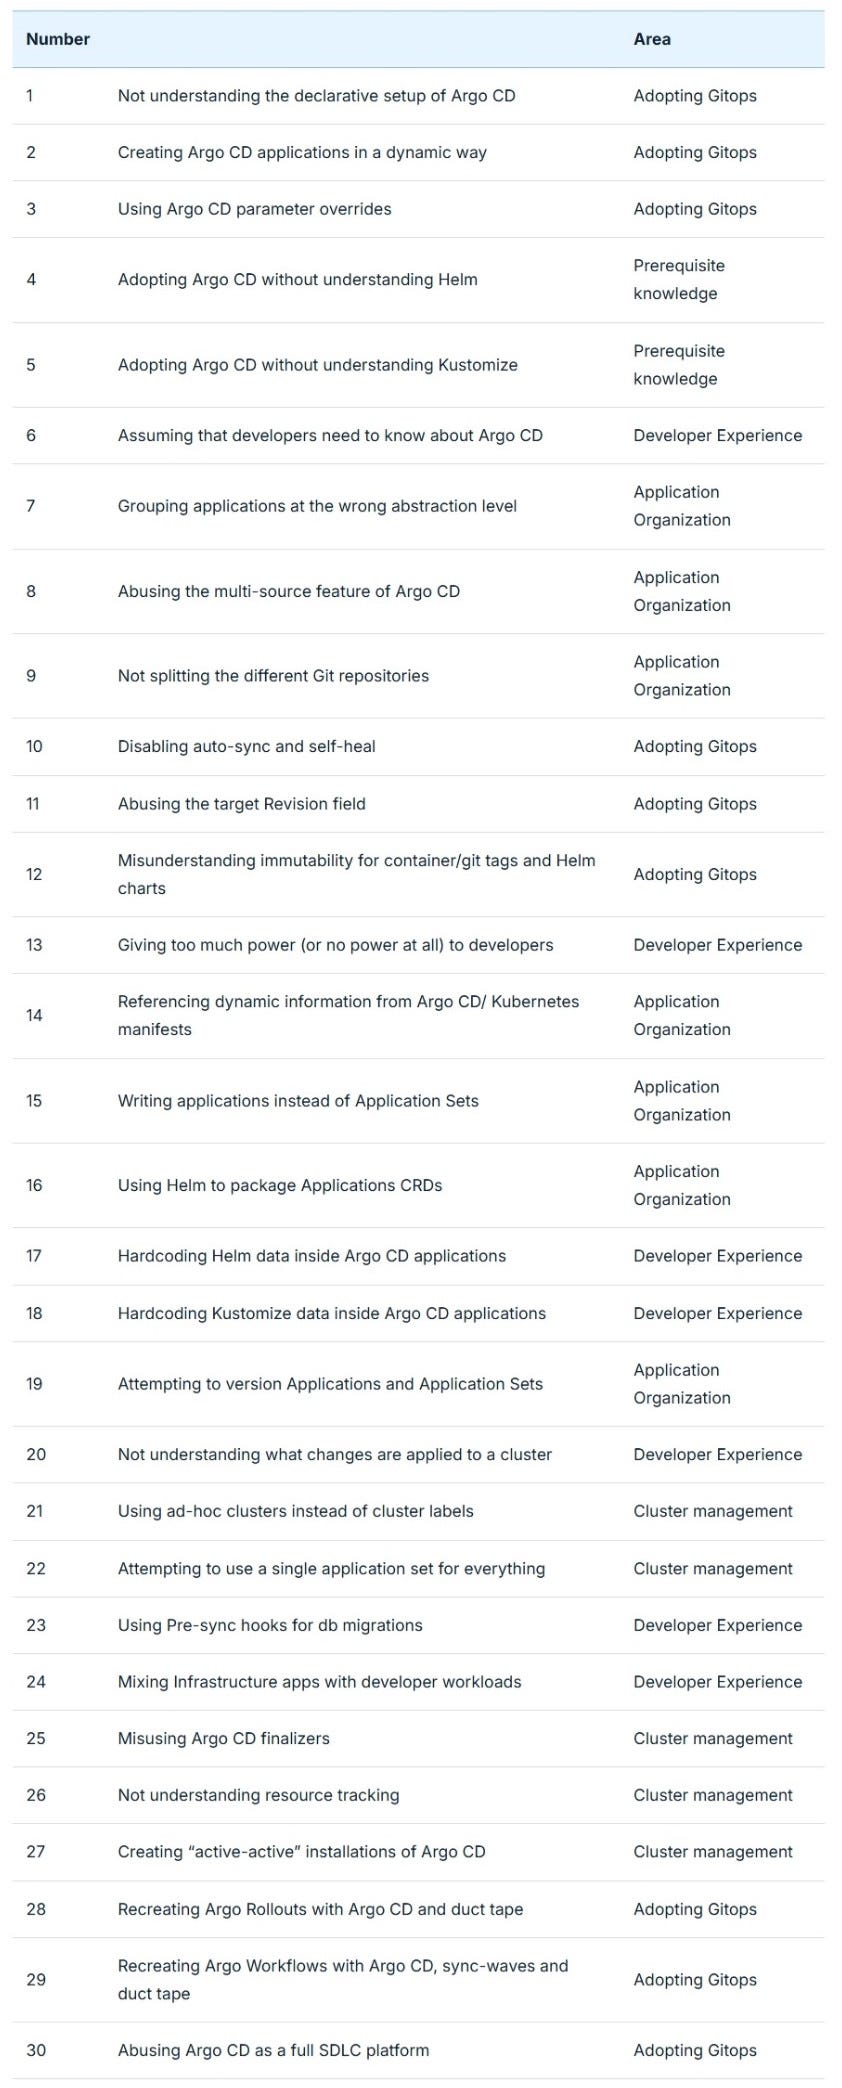Image resolution: width=842 pixels, height=2088 pixels.
Task: Click the Area column header
Action: [652, 39]
